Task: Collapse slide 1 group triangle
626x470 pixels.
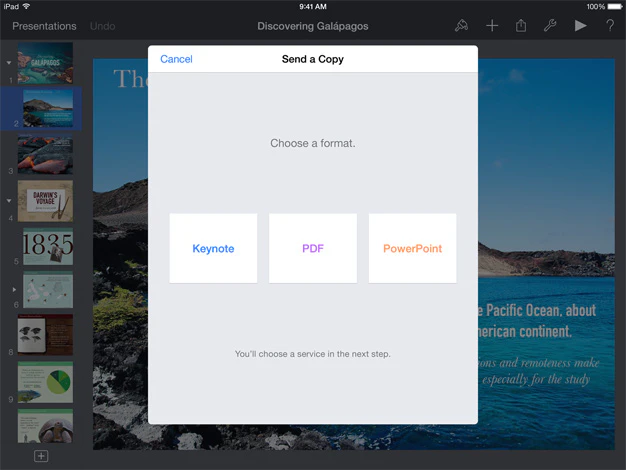Action: click(x=9, y=63)
